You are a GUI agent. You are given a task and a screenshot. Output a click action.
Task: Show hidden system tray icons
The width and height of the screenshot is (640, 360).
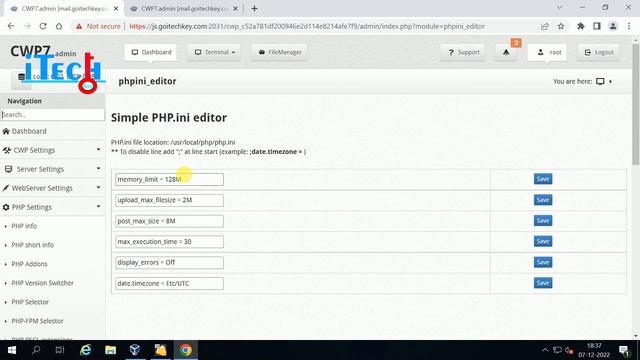click(545, 350)
